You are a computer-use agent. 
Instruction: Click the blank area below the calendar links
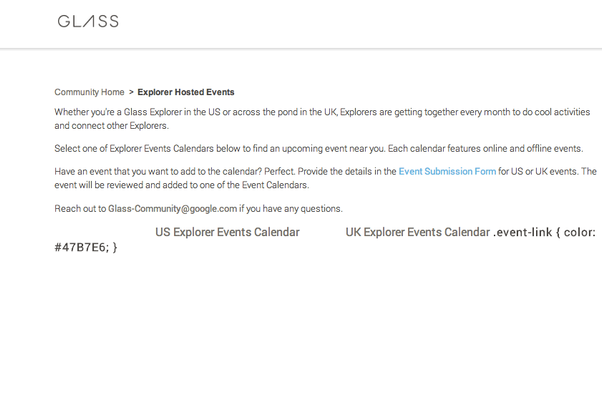coord(301,326)
